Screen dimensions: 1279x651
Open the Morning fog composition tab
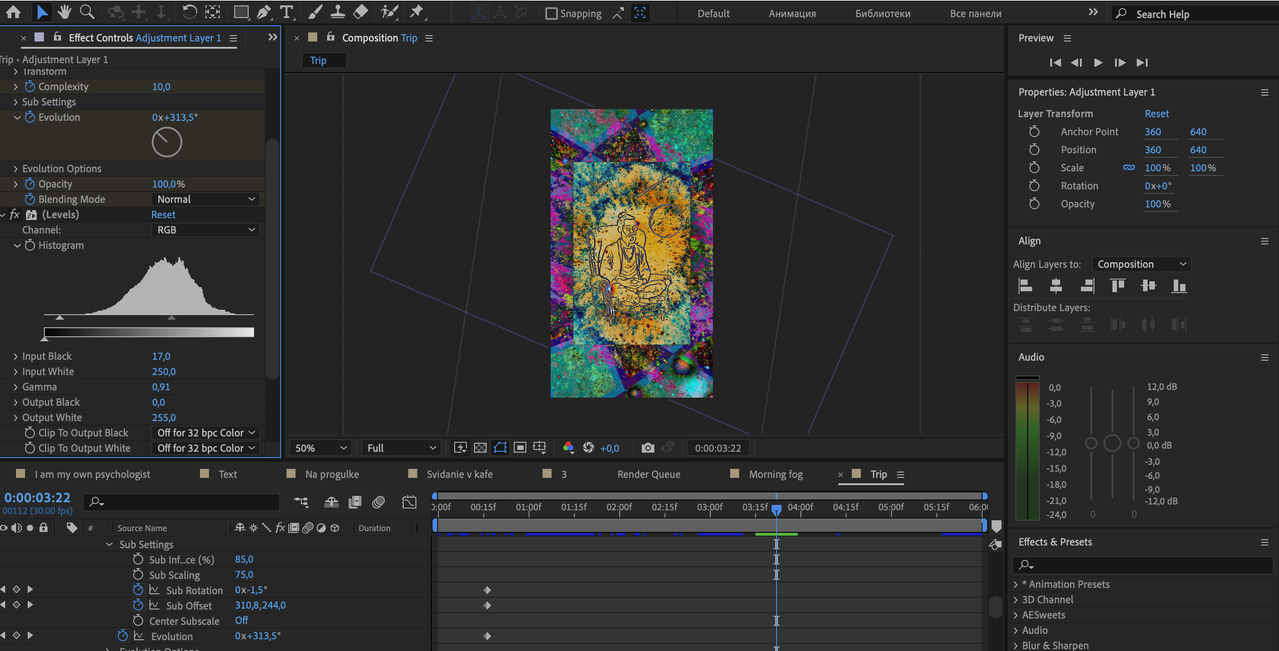click(x=775, y=474)
